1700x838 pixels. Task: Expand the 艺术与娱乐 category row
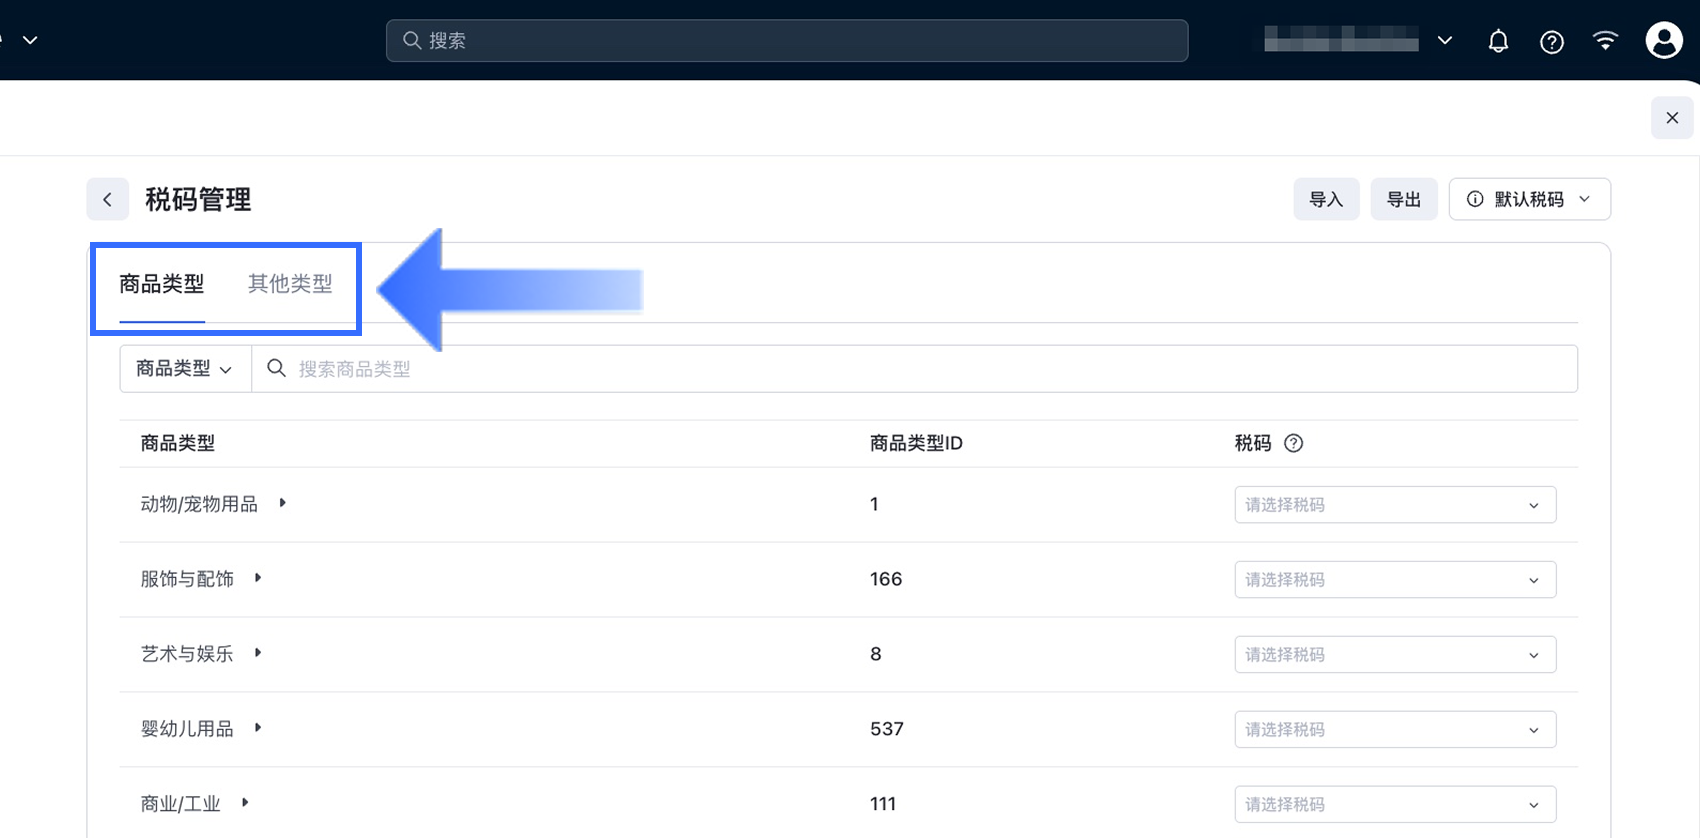(x=258, y=653)
